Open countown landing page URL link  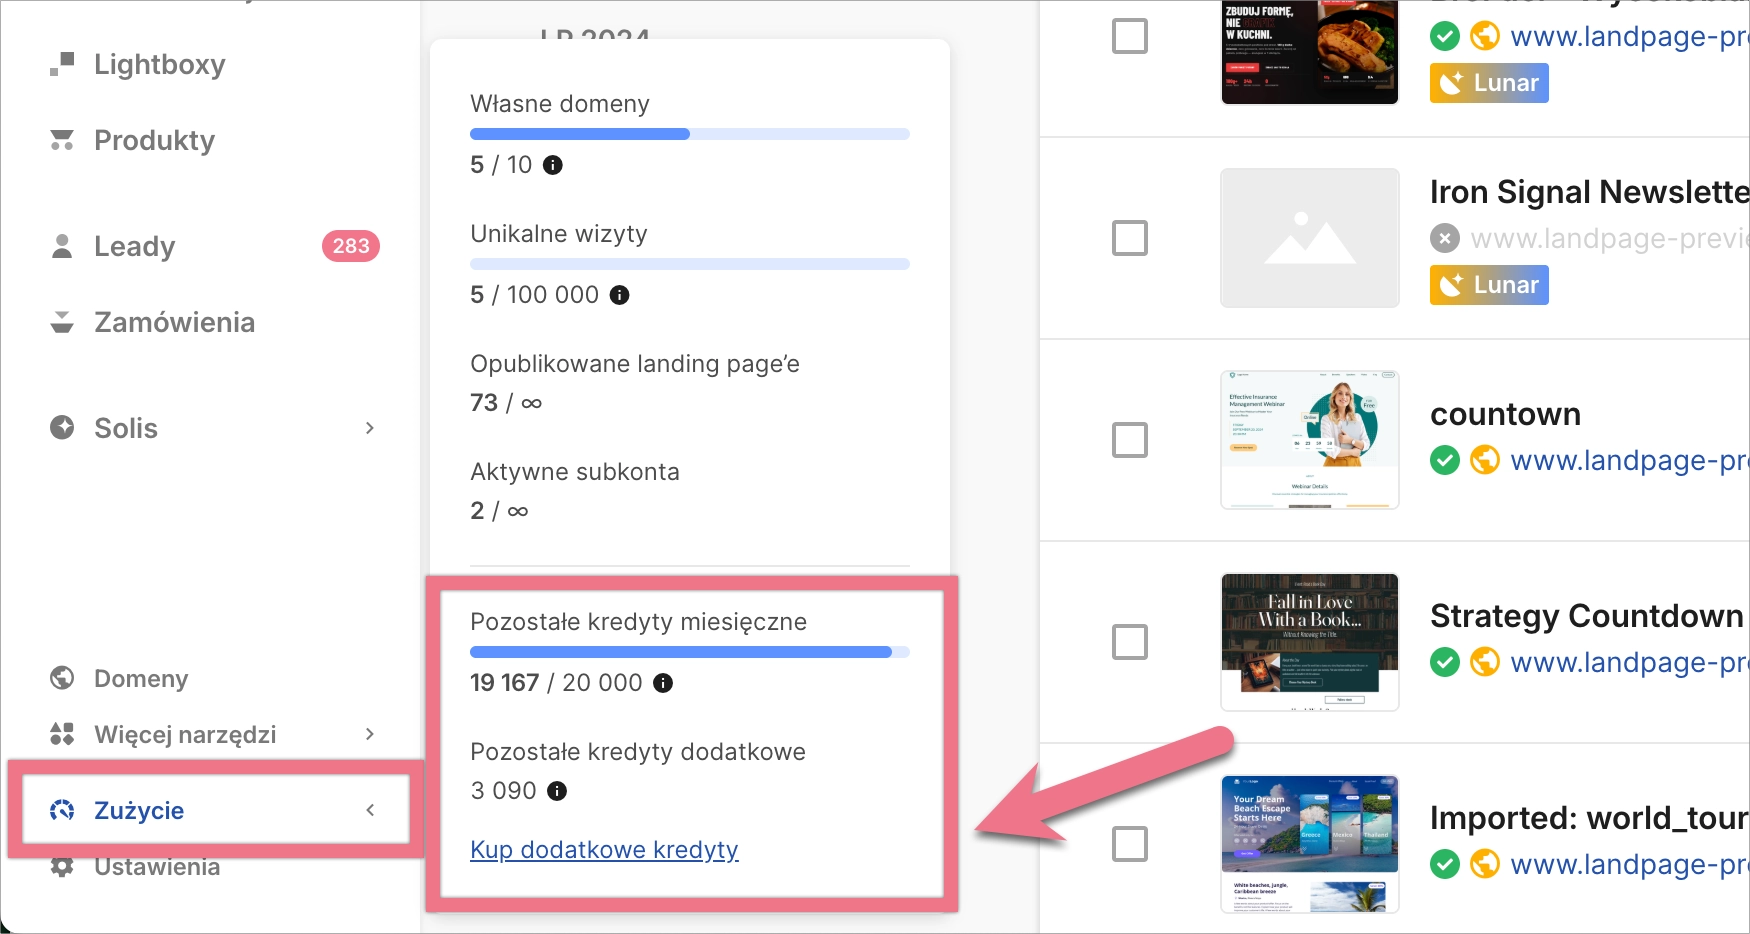(x=1630, y=460)
